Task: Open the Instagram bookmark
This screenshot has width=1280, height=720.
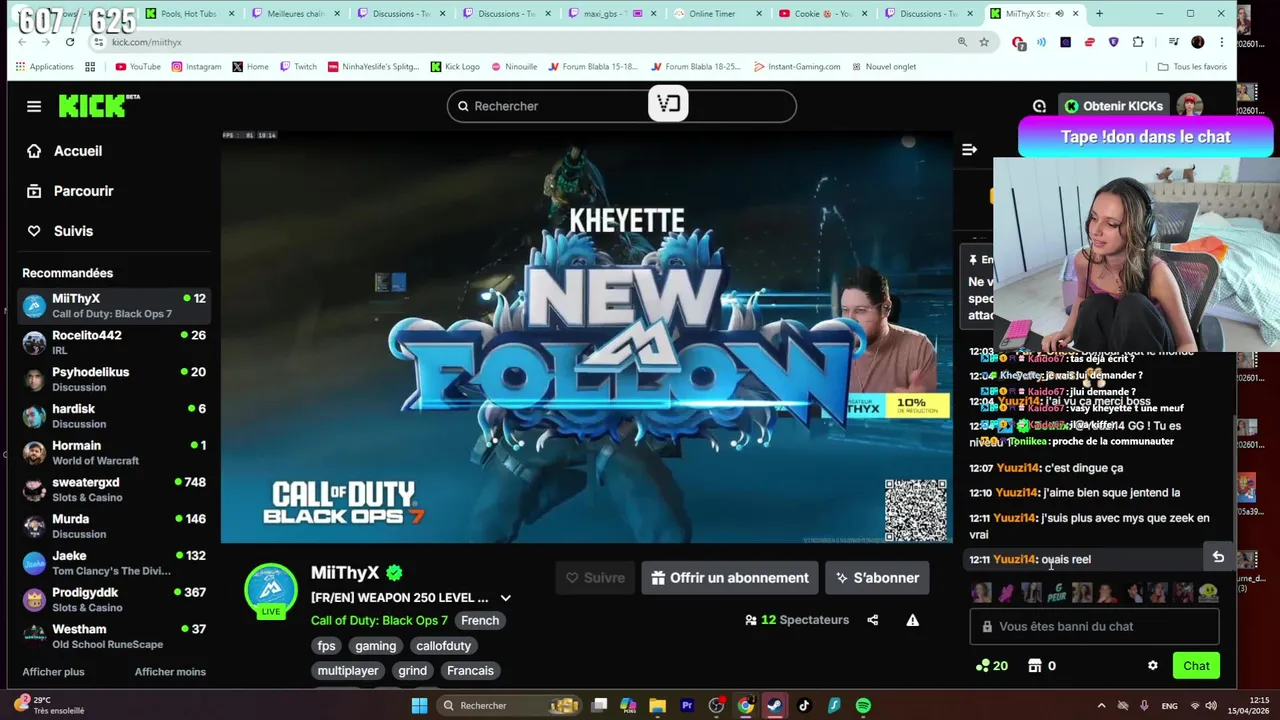Action: point(196,67)
